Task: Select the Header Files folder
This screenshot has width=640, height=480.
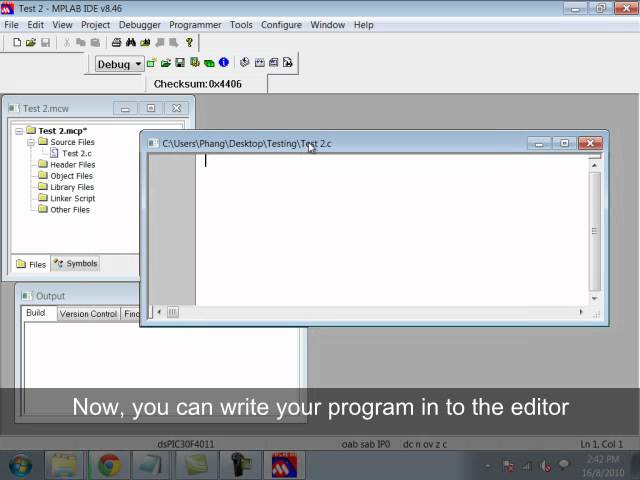Action: (73, 164)
